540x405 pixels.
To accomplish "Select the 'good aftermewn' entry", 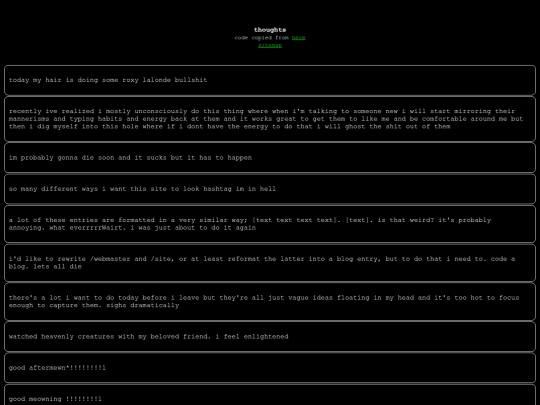I will pos(270,368).
